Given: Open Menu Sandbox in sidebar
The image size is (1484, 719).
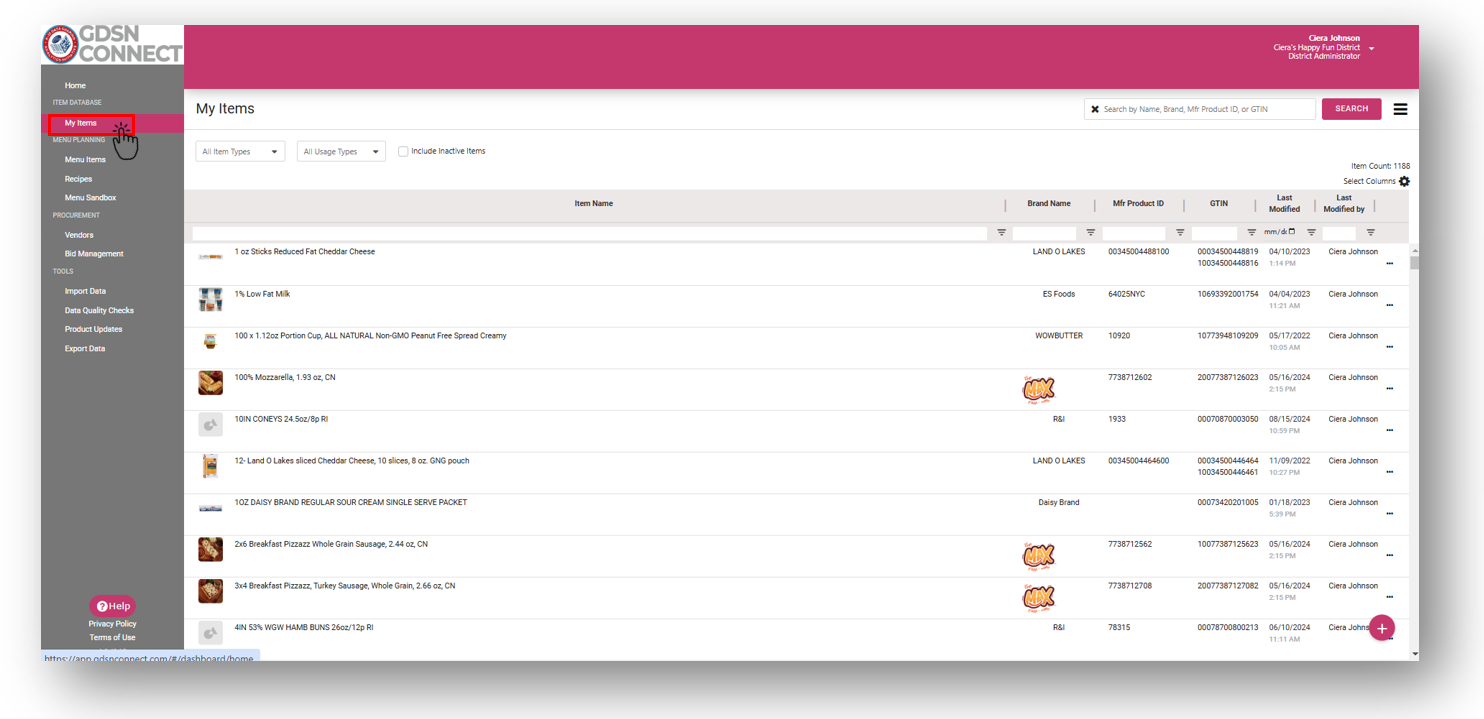Looking at the screenshot, I should pyautogui.click(x=90, y=198).
